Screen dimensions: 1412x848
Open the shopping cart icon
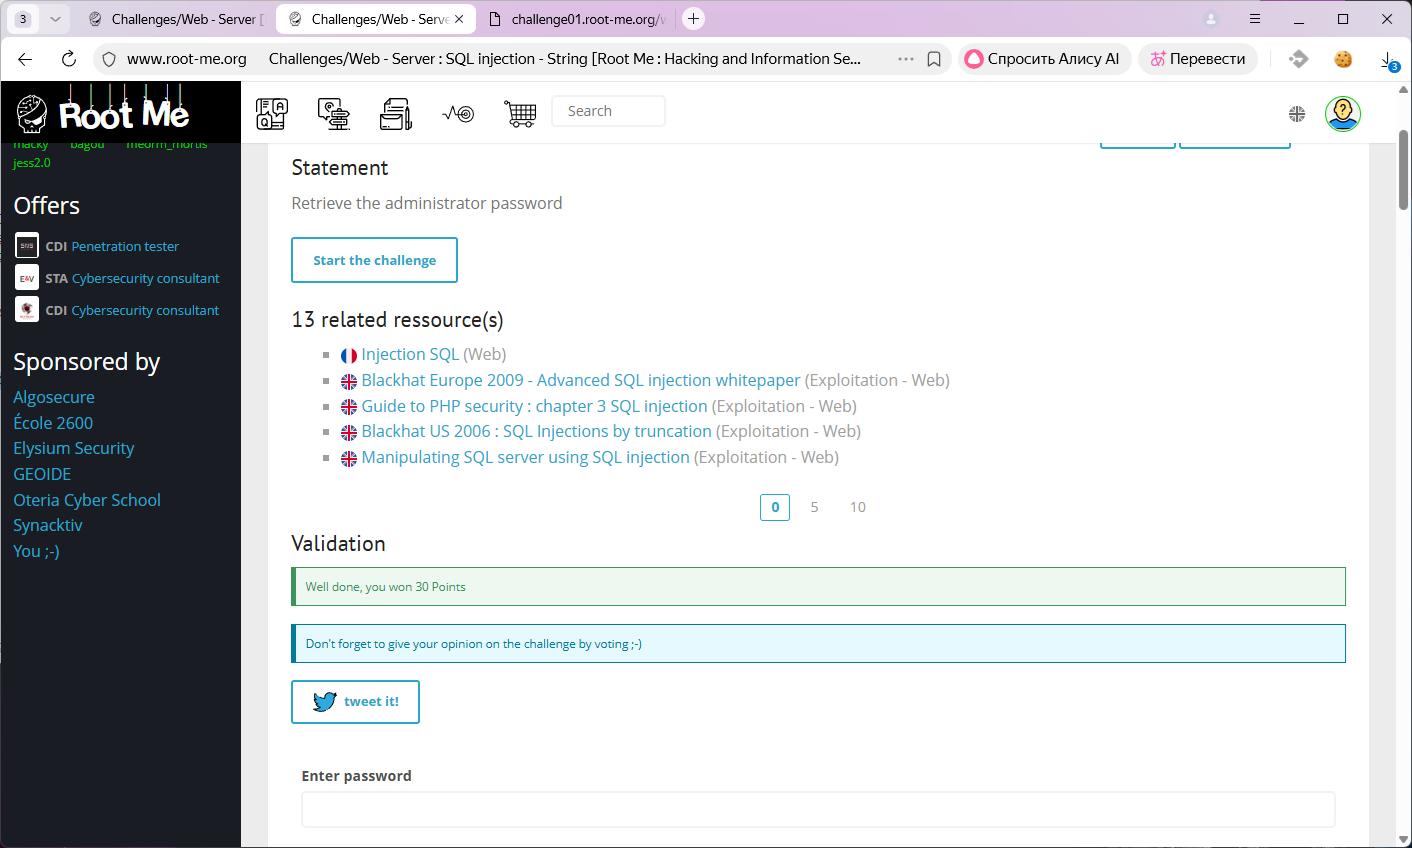(x=520, y=114)
